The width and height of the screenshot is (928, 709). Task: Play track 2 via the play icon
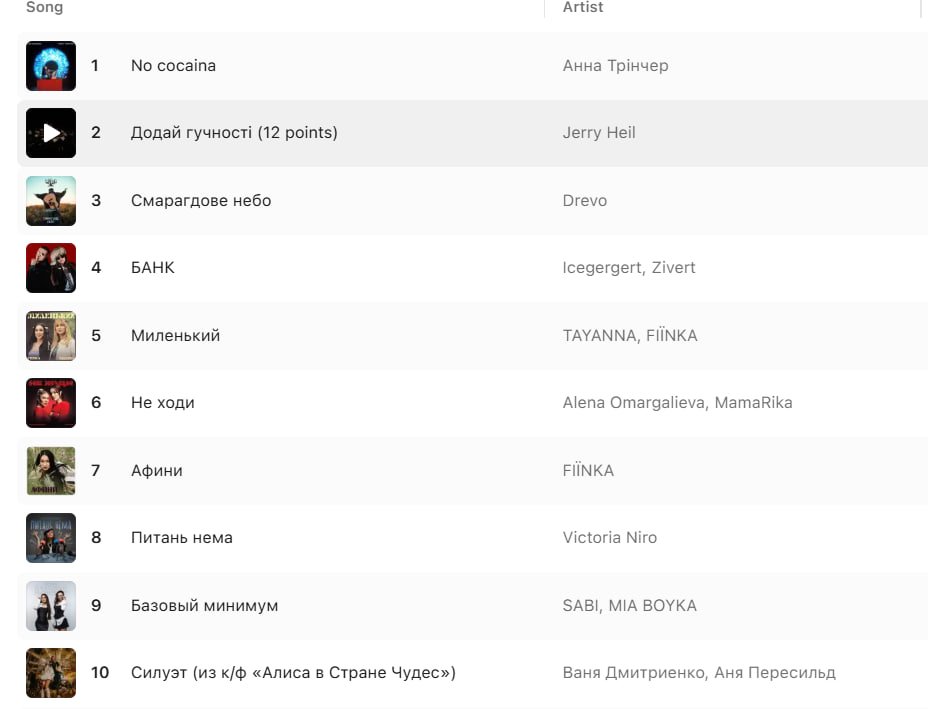[x=51, y=133]
